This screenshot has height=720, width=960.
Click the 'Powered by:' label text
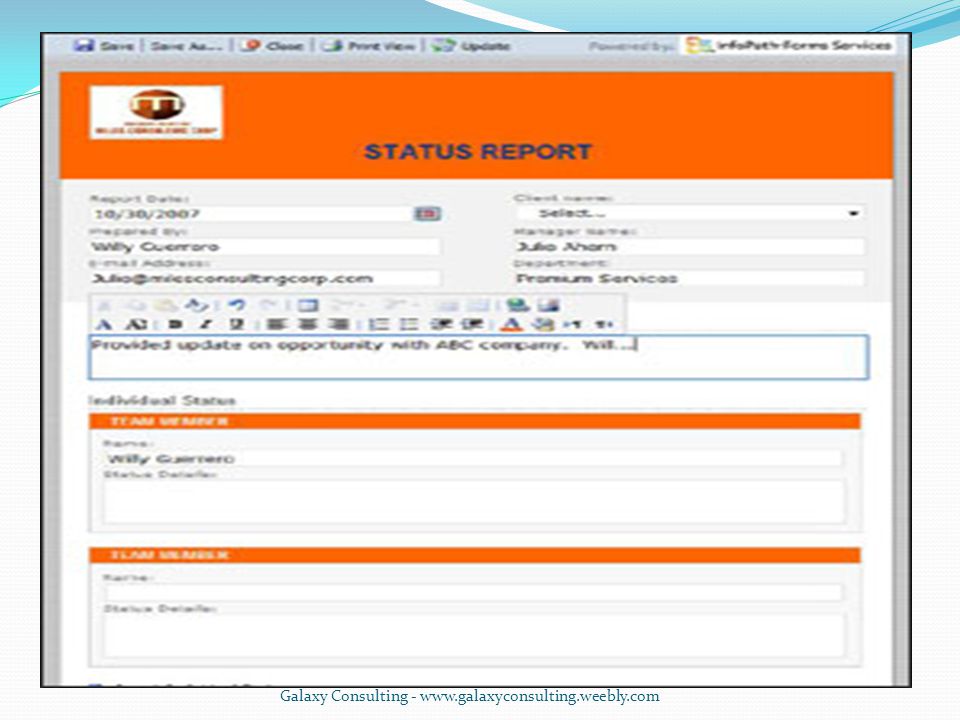pyautogui.click(x=632, y=46)
